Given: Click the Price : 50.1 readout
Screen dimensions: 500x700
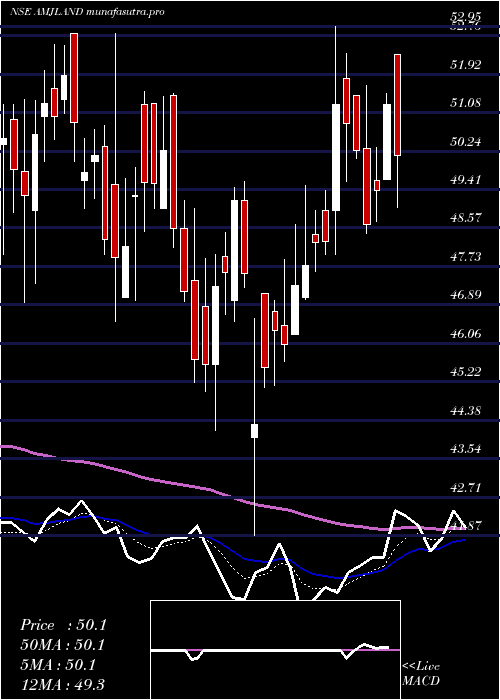Looking at the screenshot, I should 63,625.
